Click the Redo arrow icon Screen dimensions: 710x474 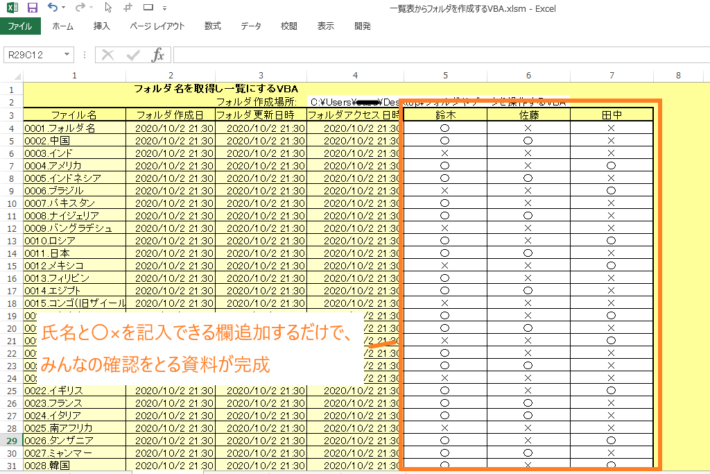pos(80,7)
